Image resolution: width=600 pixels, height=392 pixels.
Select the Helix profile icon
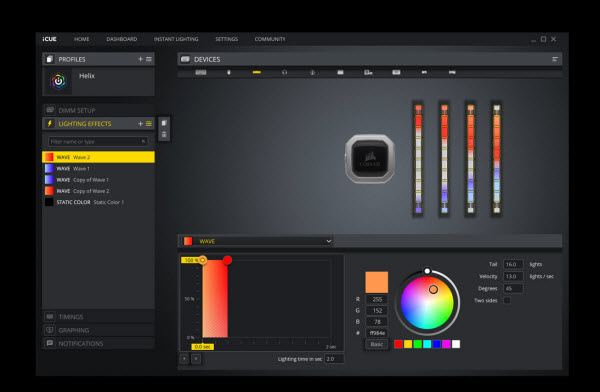[x=59, y=81]
